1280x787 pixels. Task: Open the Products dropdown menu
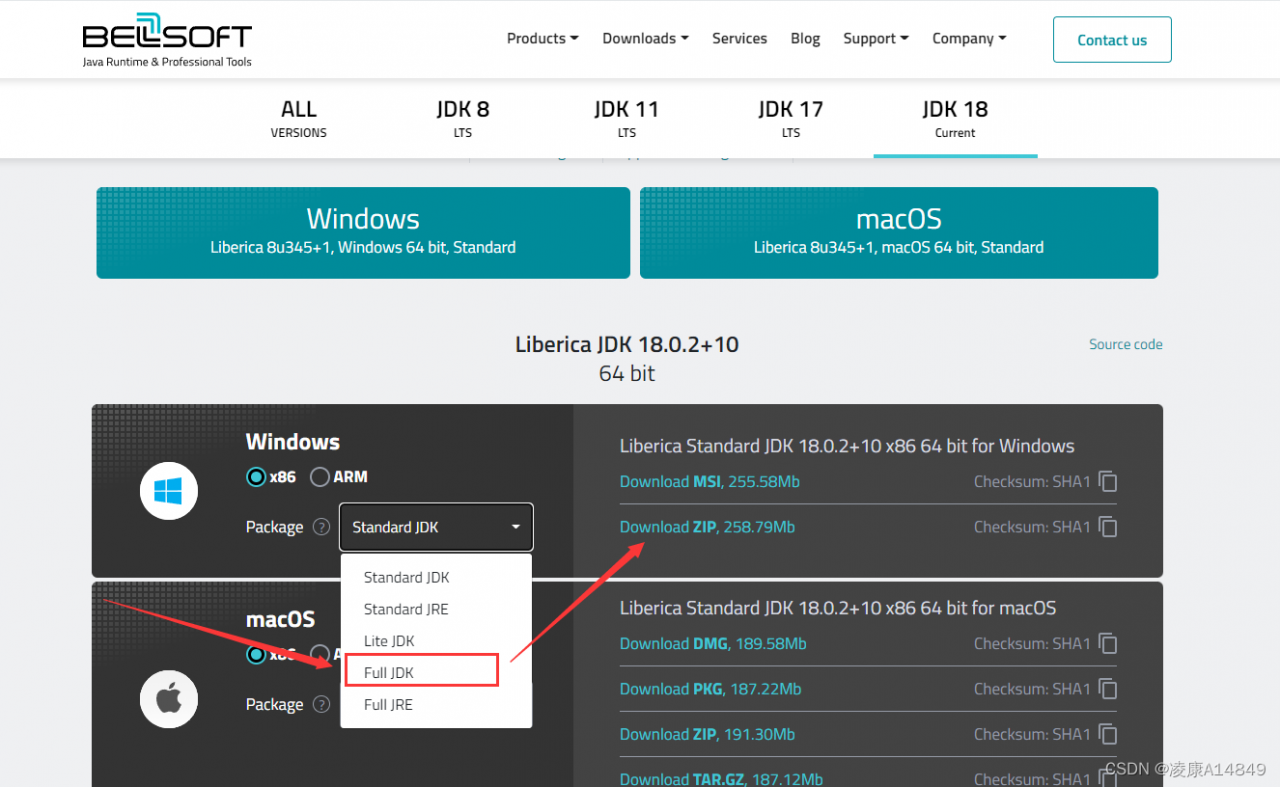coord(542,38)
